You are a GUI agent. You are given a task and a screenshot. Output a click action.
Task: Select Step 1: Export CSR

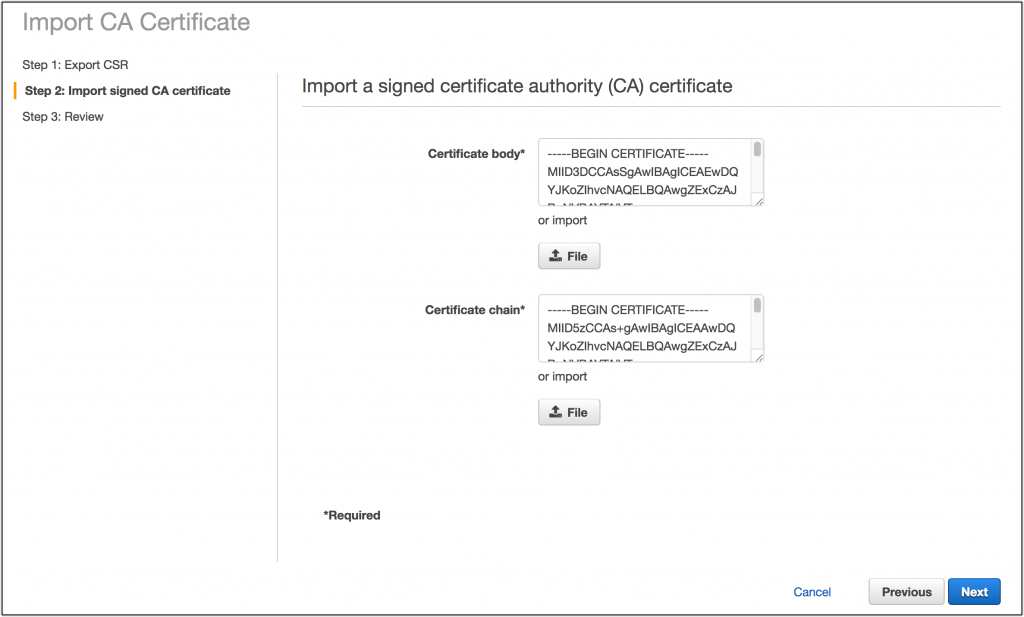75,65
